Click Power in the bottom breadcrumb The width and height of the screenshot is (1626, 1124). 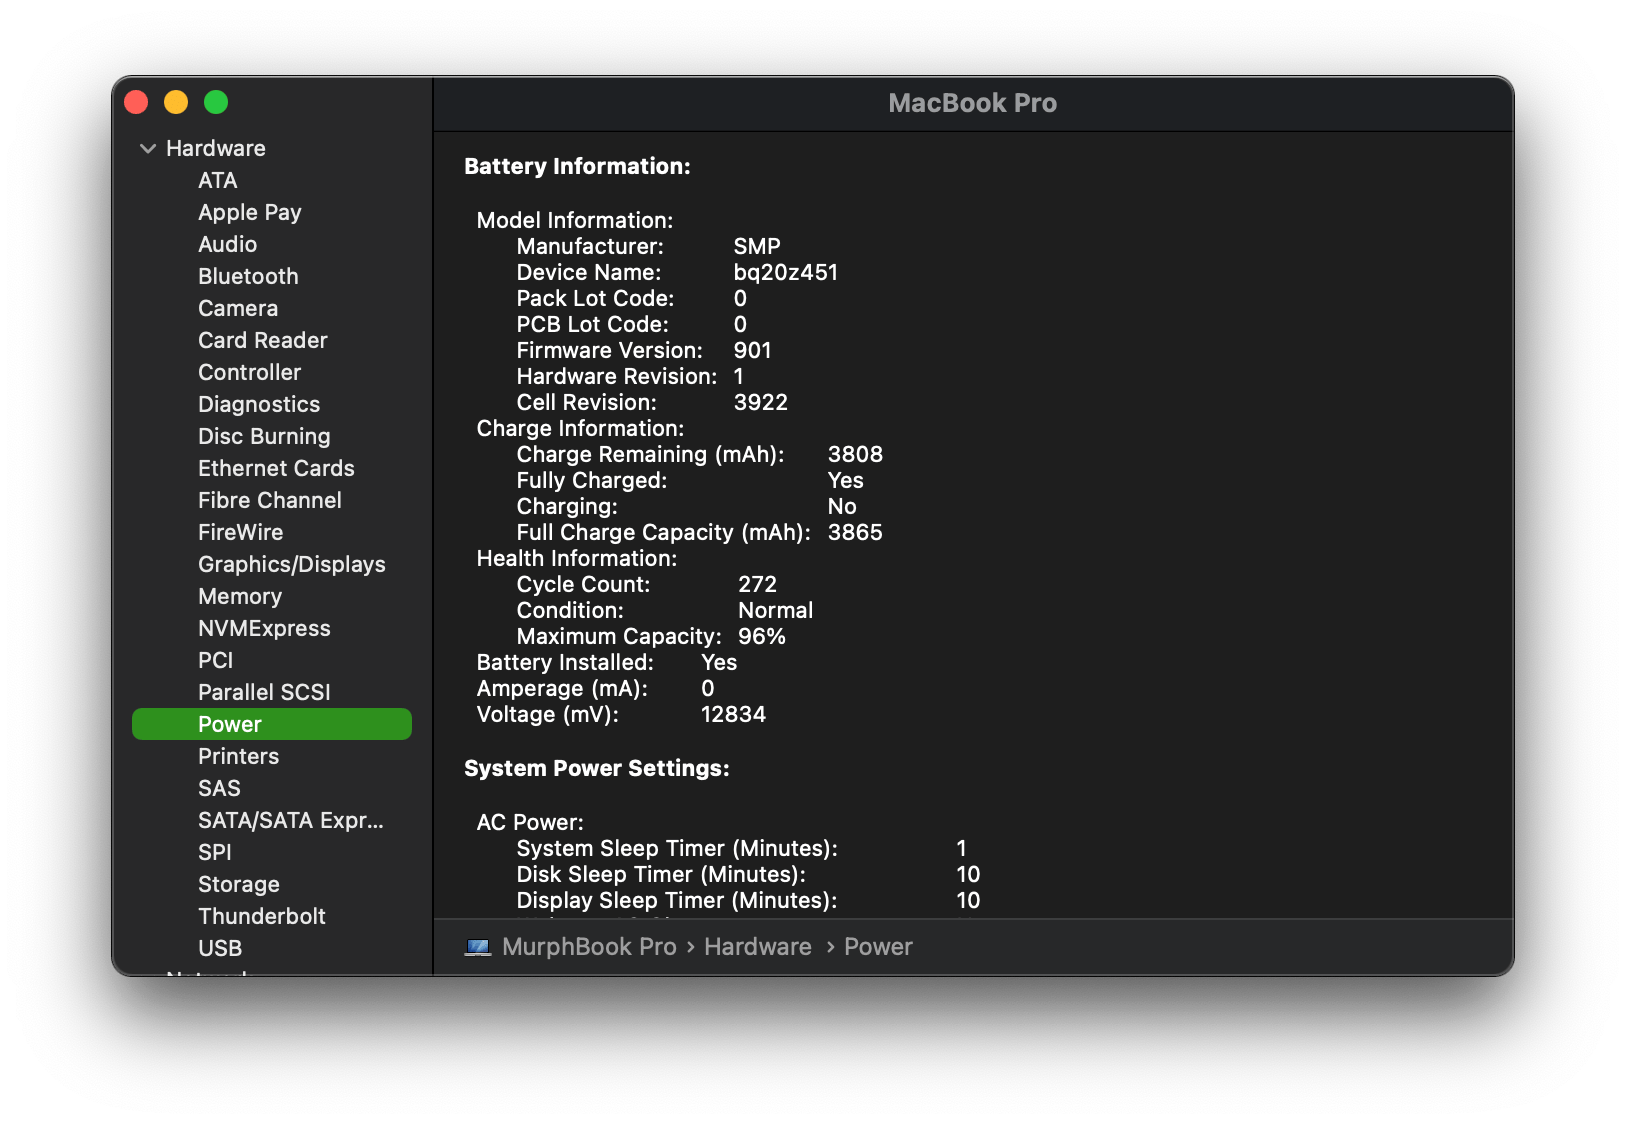pos(878,947)
